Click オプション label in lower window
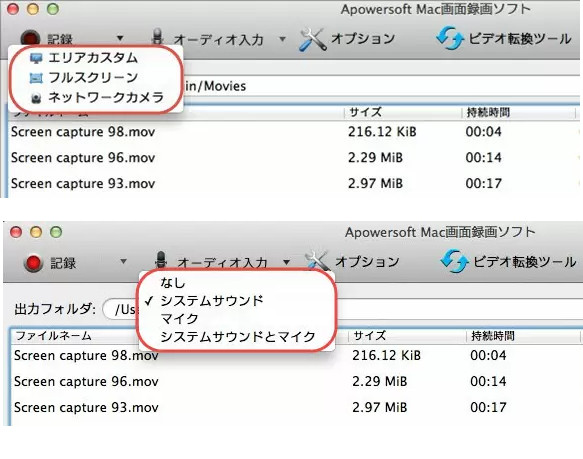The width and height of the screenshot is (583, 459). (x=367, y=261)
